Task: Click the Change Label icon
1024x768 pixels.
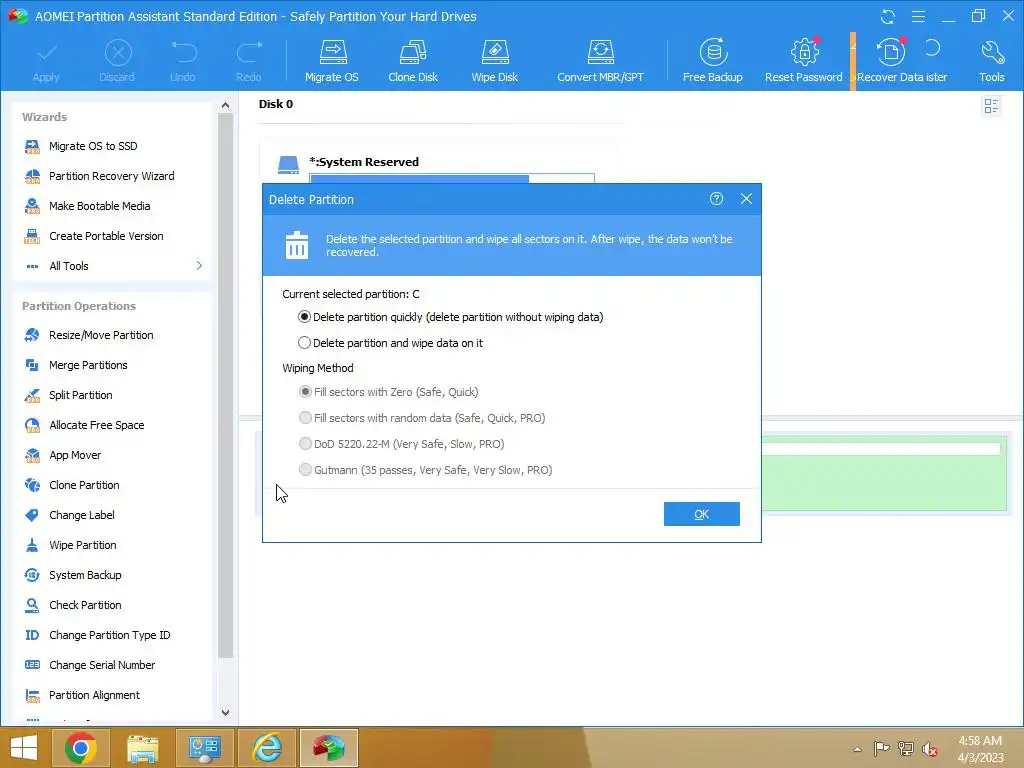Action: (x=32, y=515)
